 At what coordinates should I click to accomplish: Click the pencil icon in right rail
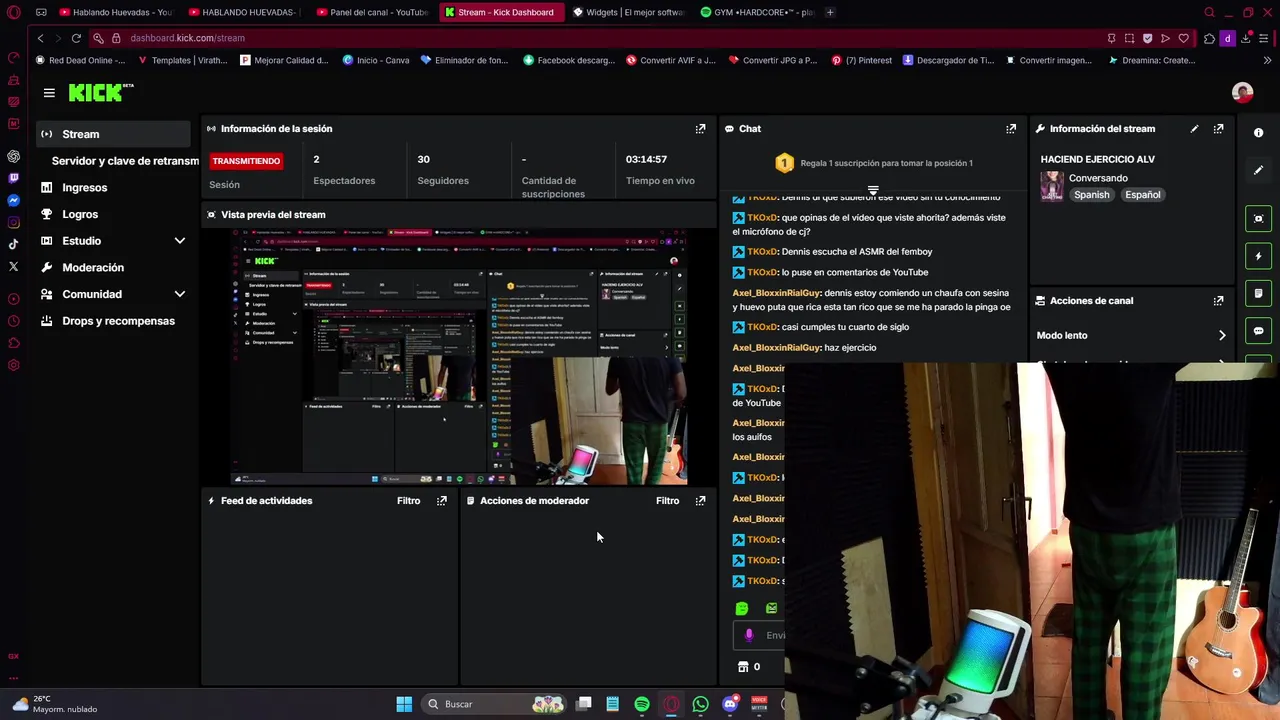pyautogui.click(x=1258, y=170)
